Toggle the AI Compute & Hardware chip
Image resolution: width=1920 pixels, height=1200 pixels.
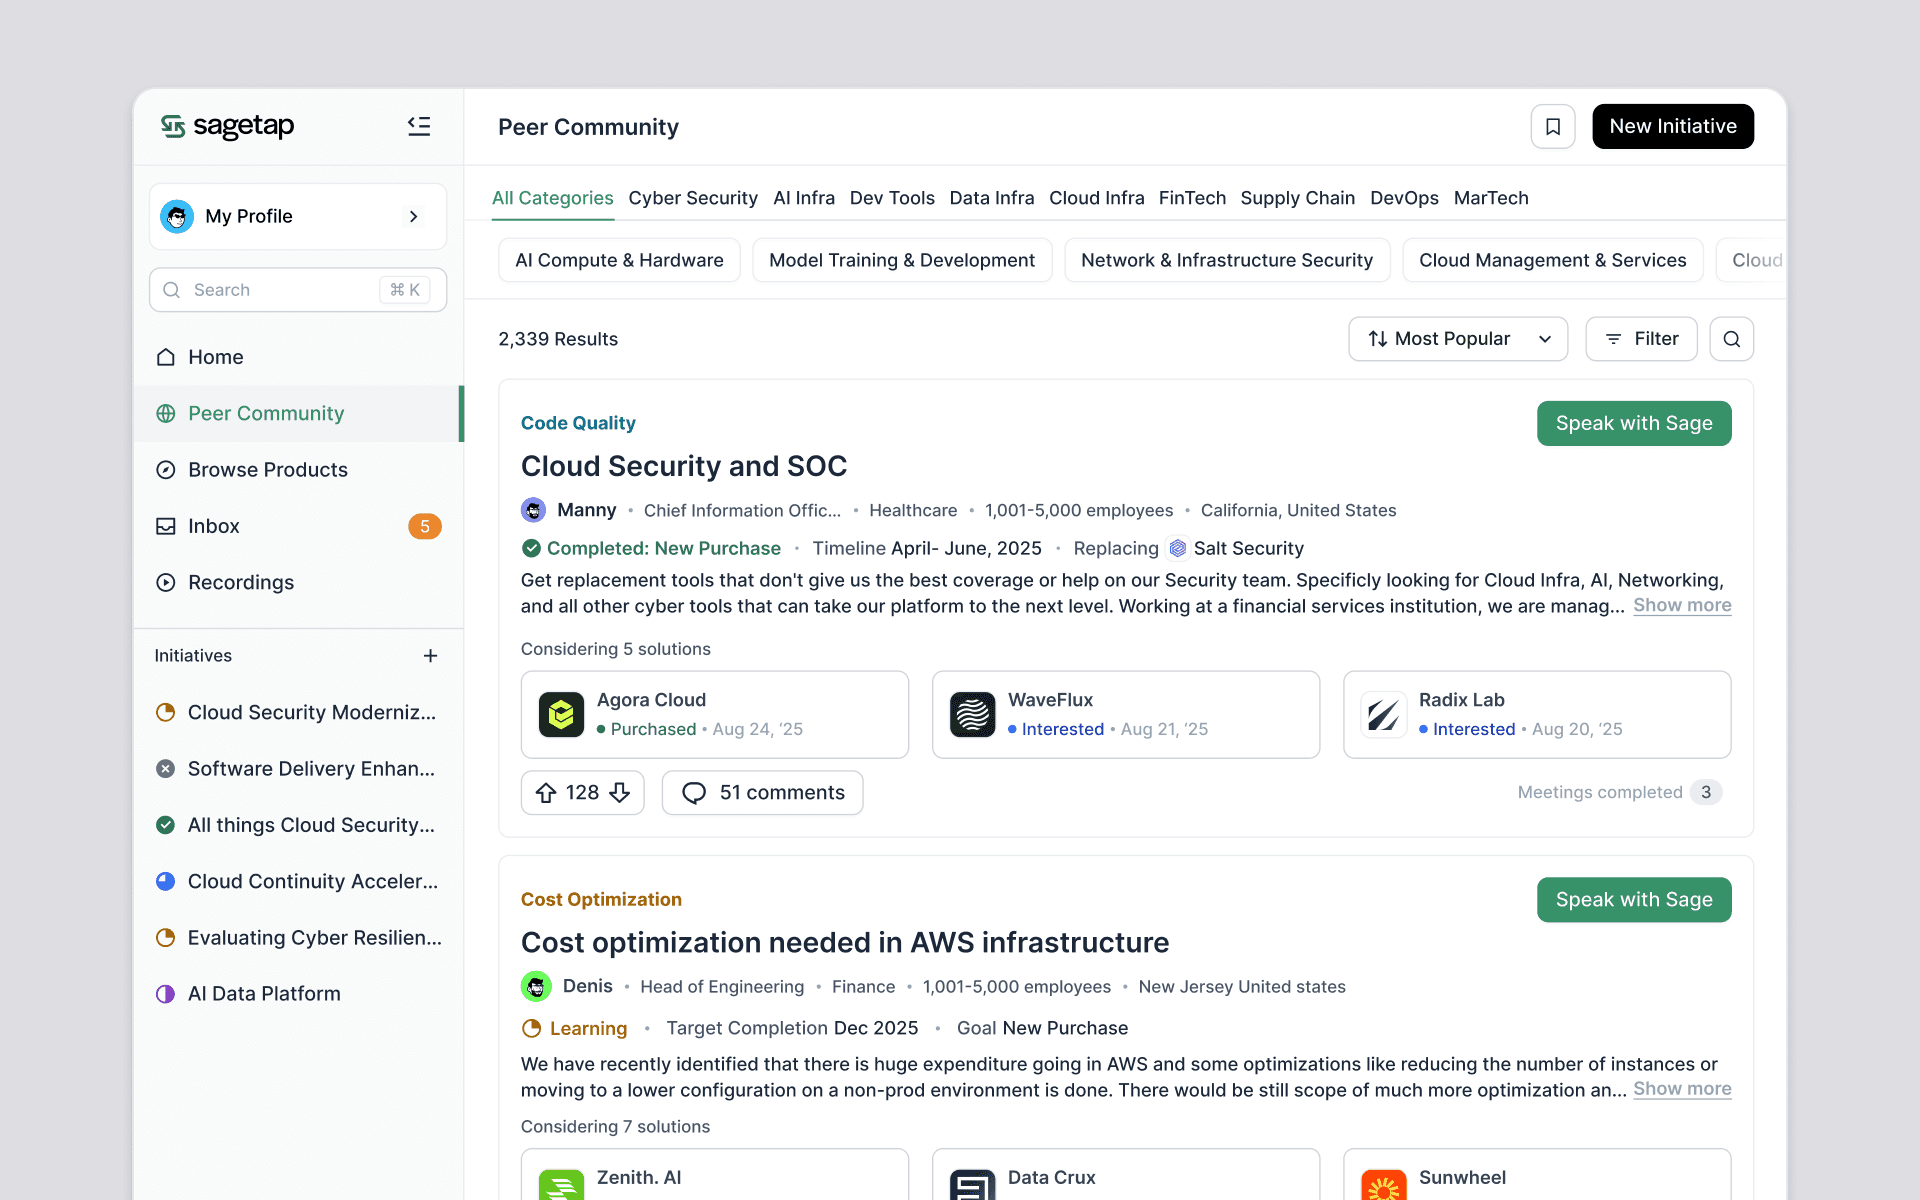coord(619,260)
